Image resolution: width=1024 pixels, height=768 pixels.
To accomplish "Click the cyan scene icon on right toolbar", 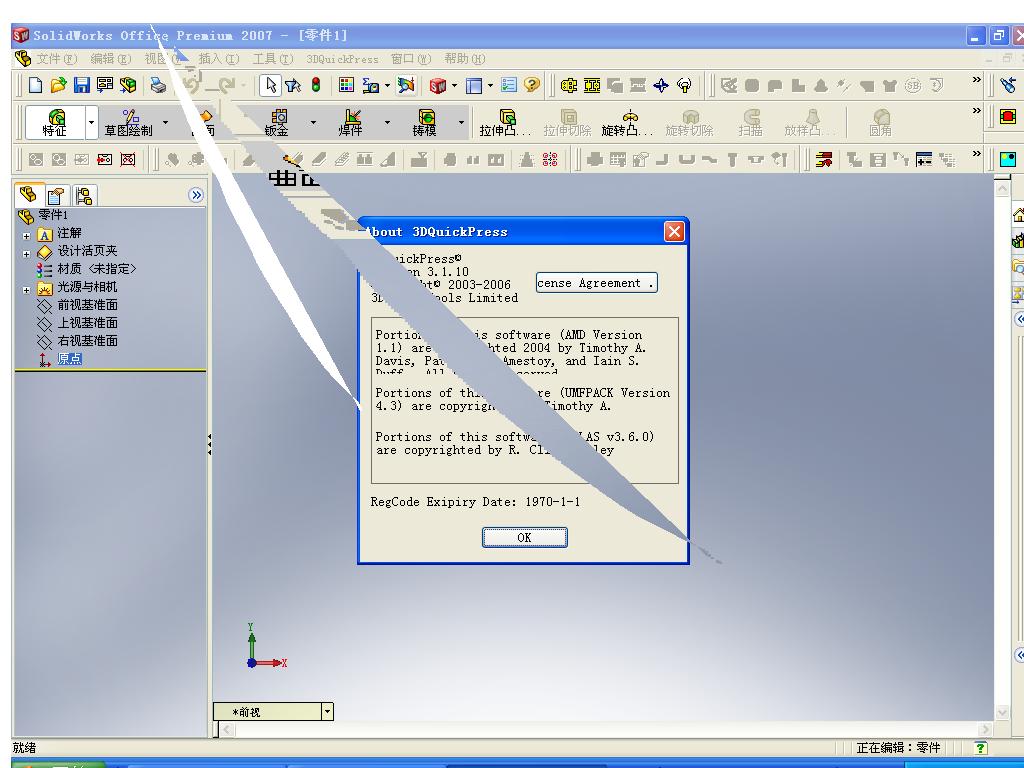I will pos(1008,159).
